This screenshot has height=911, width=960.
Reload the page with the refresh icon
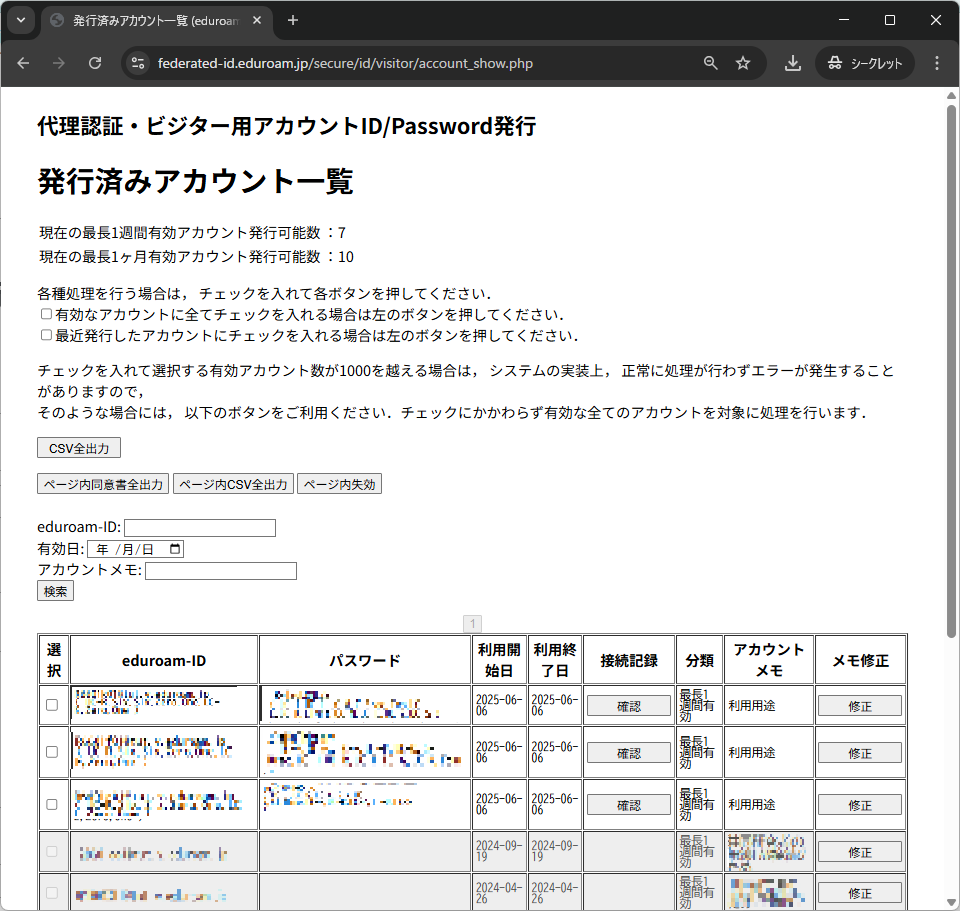coord(95,63)
